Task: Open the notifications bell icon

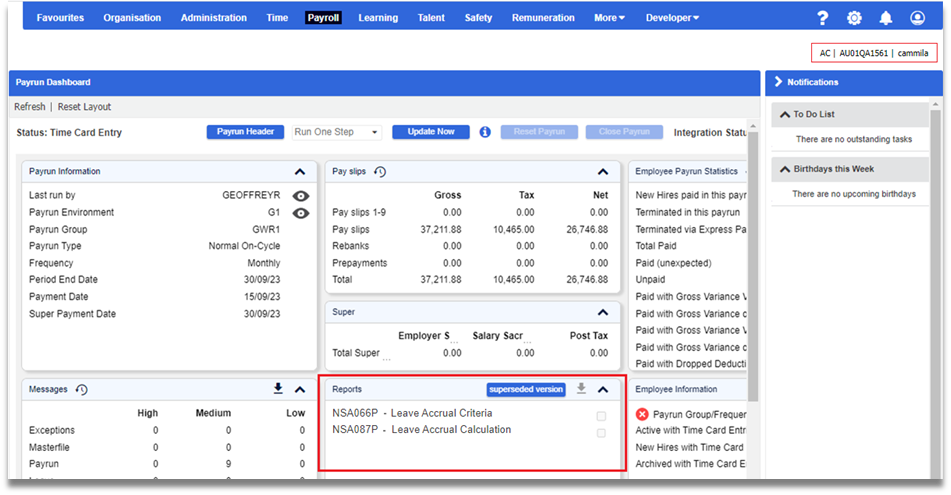Action: [x=886, y=18]
